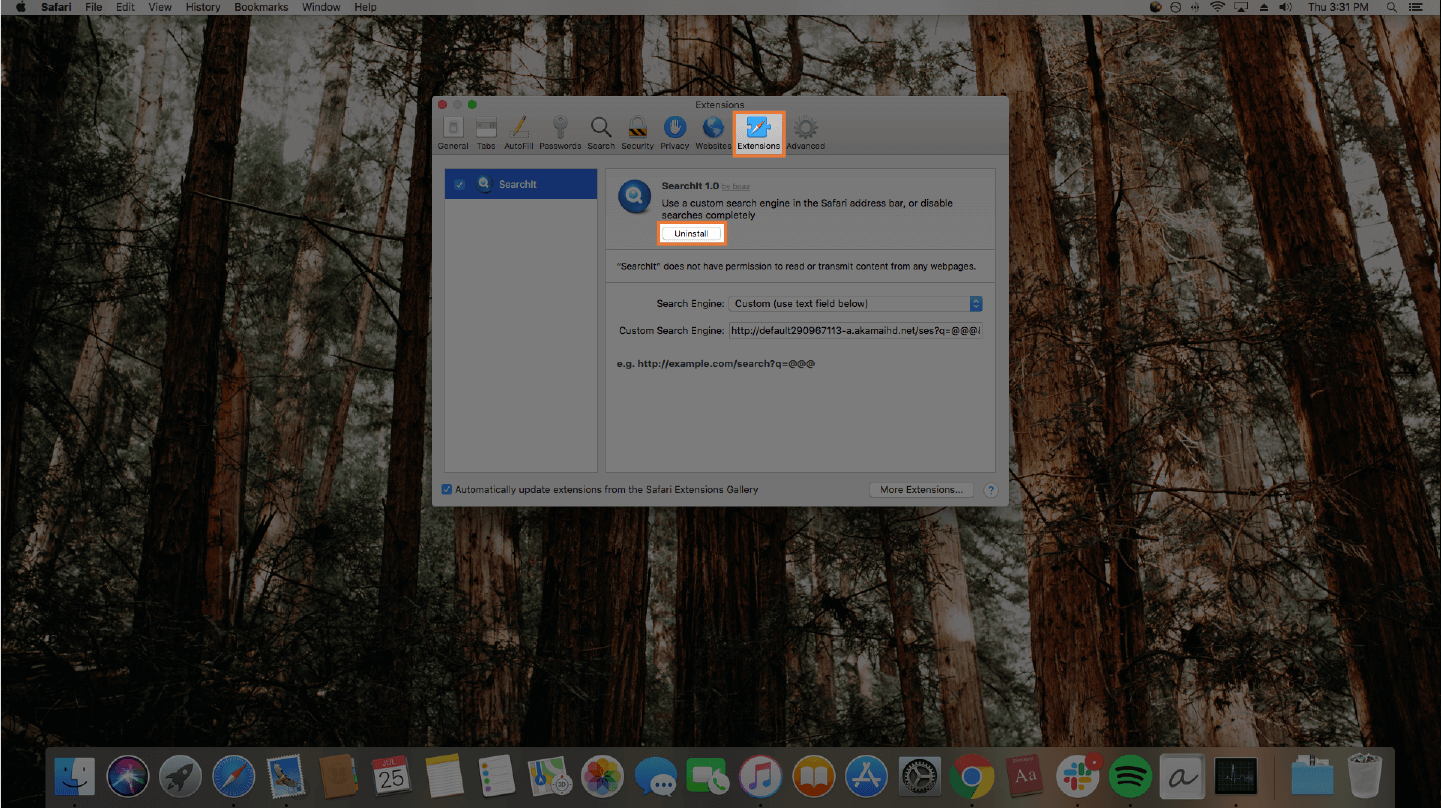Click the AirPlay display icon
Viewport: 1441px width, 808px height.
(x=1242, y=7)
